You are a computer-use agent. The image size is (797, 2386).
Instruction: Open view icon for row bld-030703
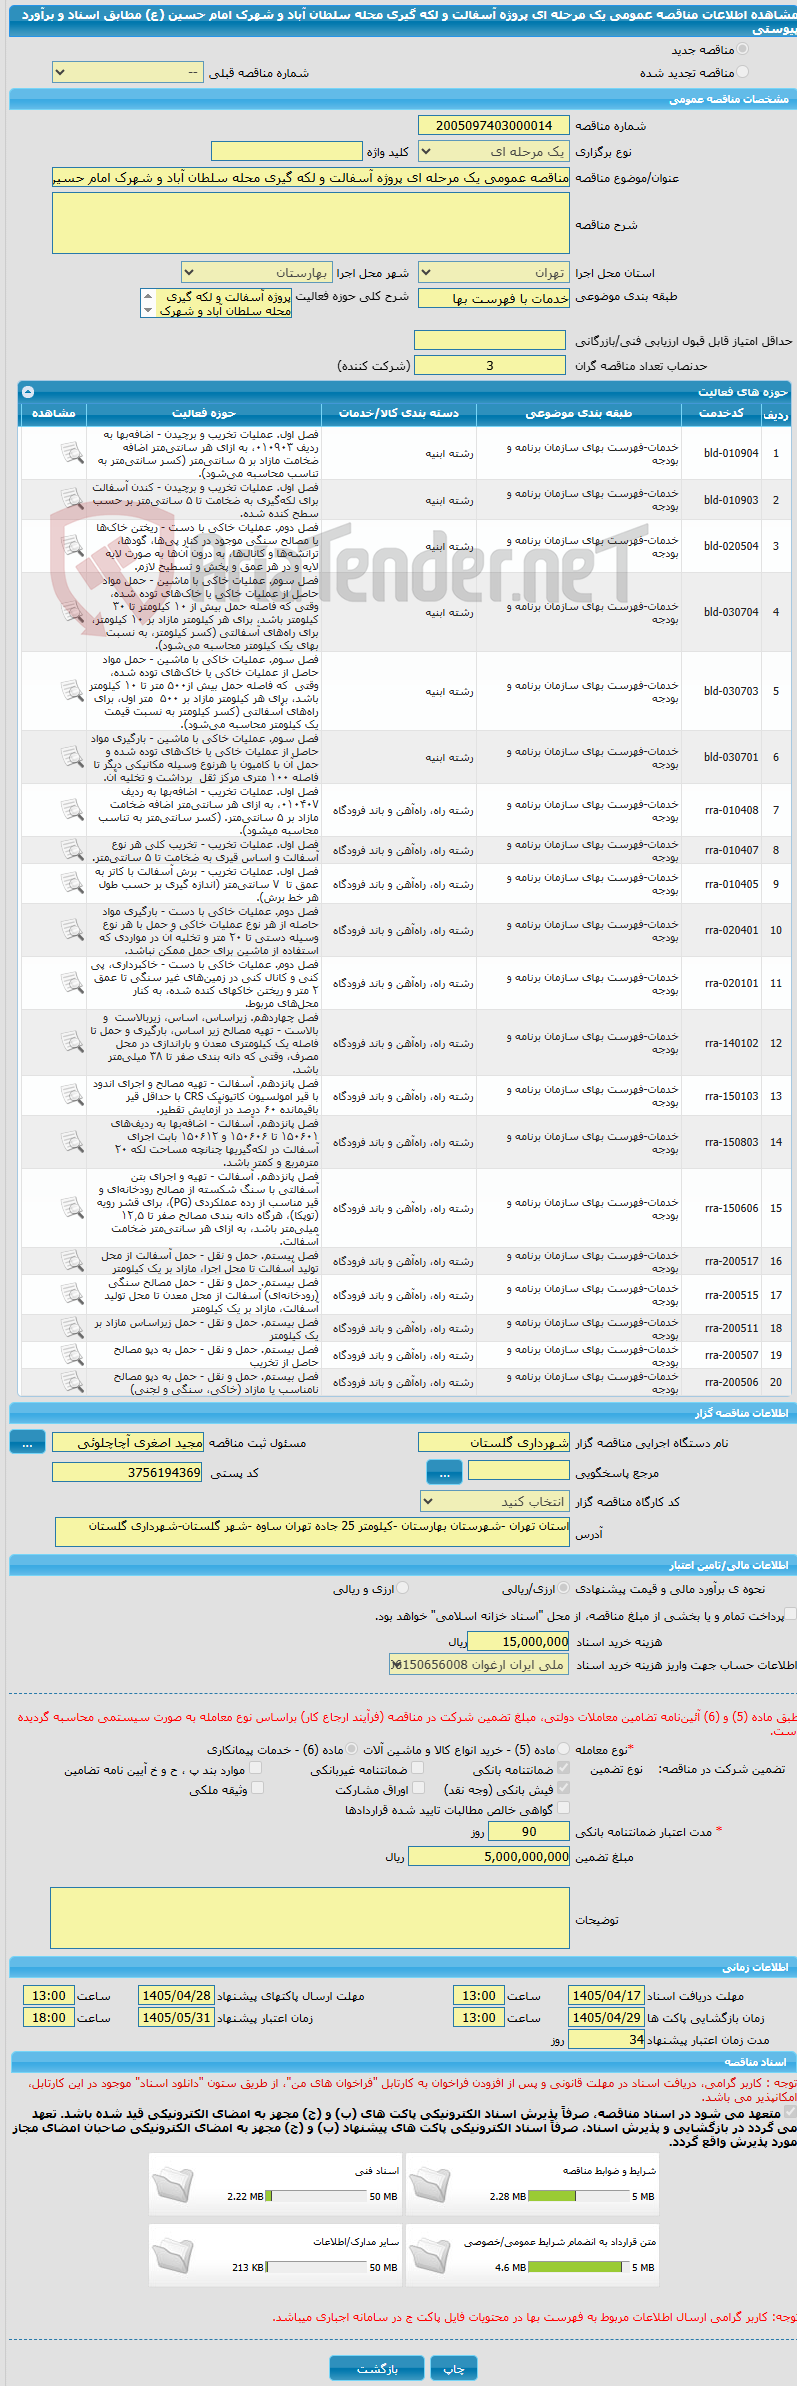(72, 691)
